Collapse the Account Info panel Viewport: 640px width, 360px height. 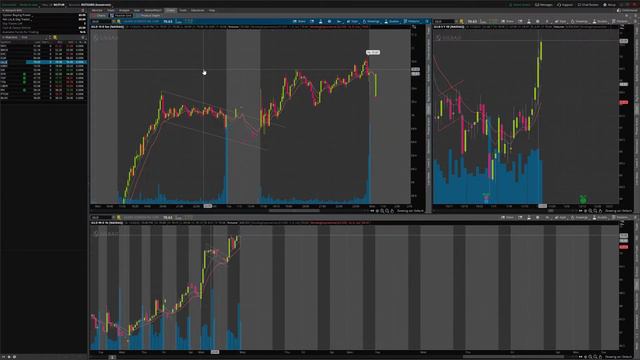point(3,10)
